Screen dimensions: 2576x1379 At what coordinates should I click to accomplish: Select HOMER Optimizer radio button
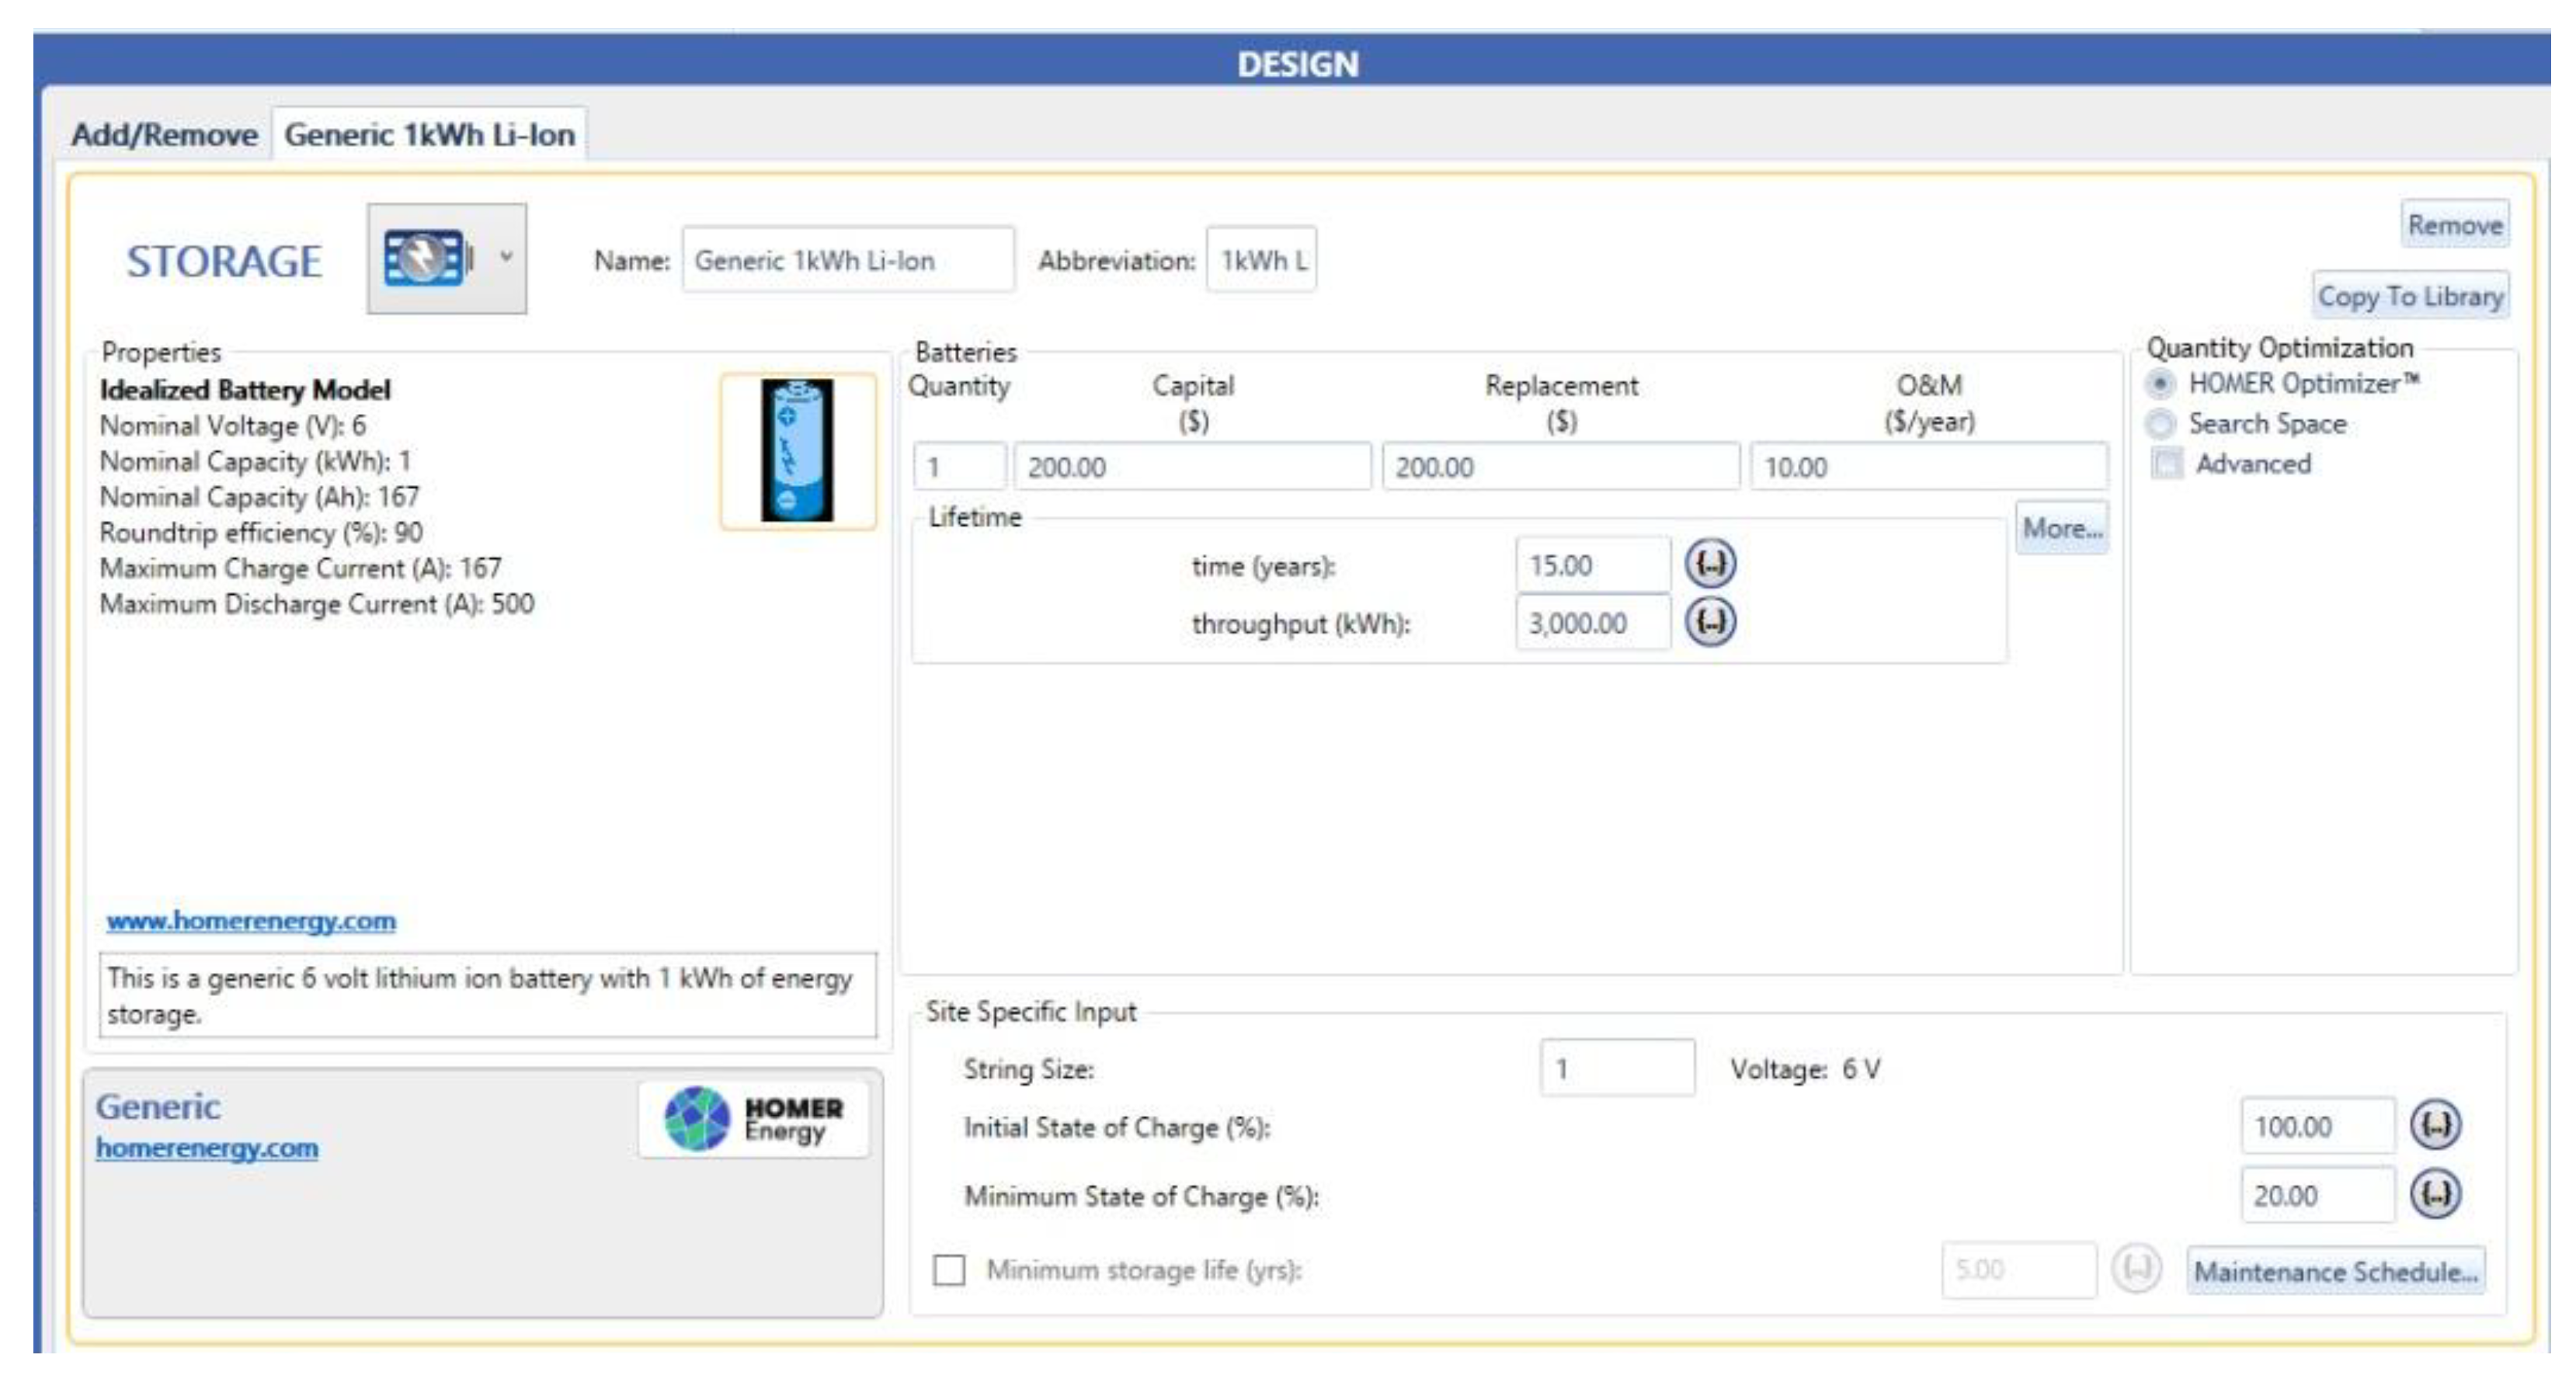2160,384
